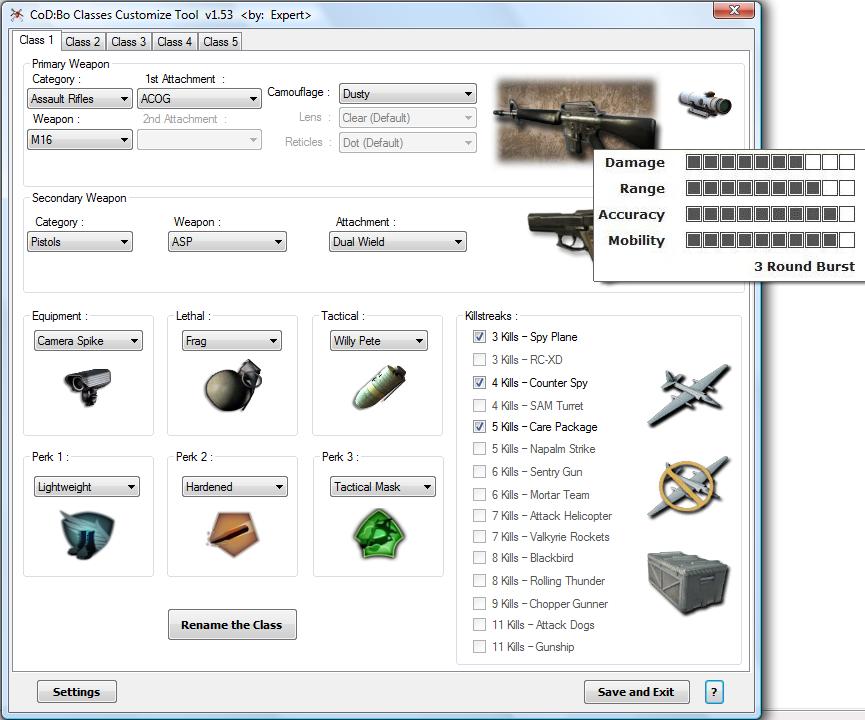
Task: Open the primary Weapon M16 dropdown
Action: 80,140
